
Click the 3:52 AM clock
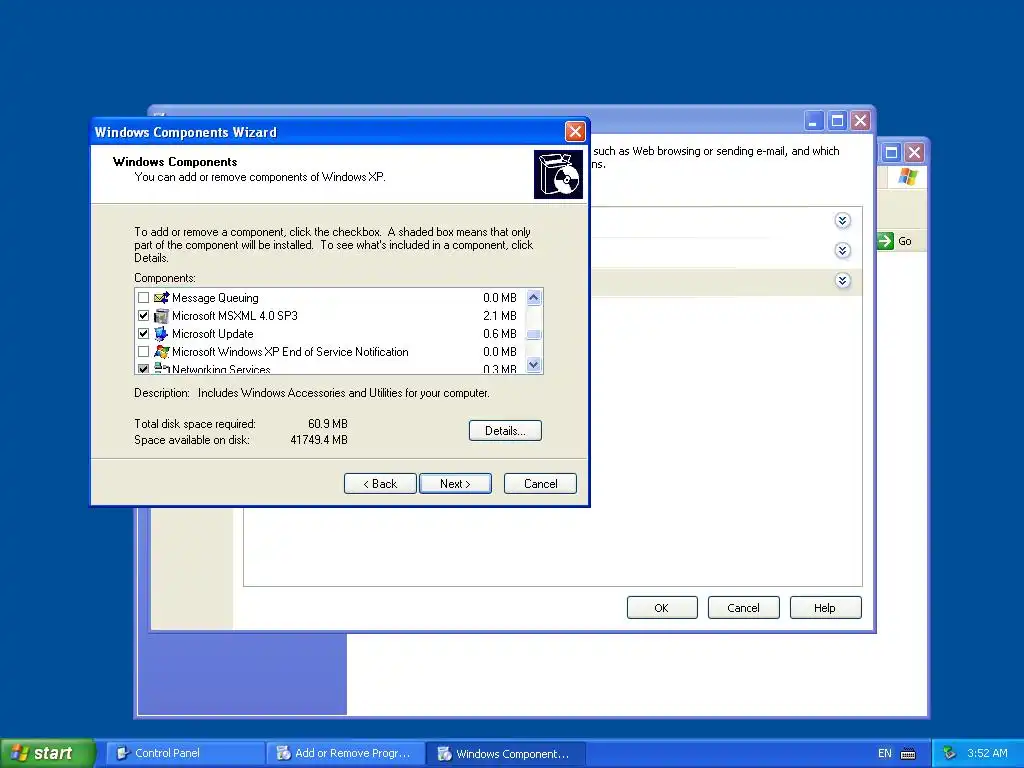(x=987, y=753)
